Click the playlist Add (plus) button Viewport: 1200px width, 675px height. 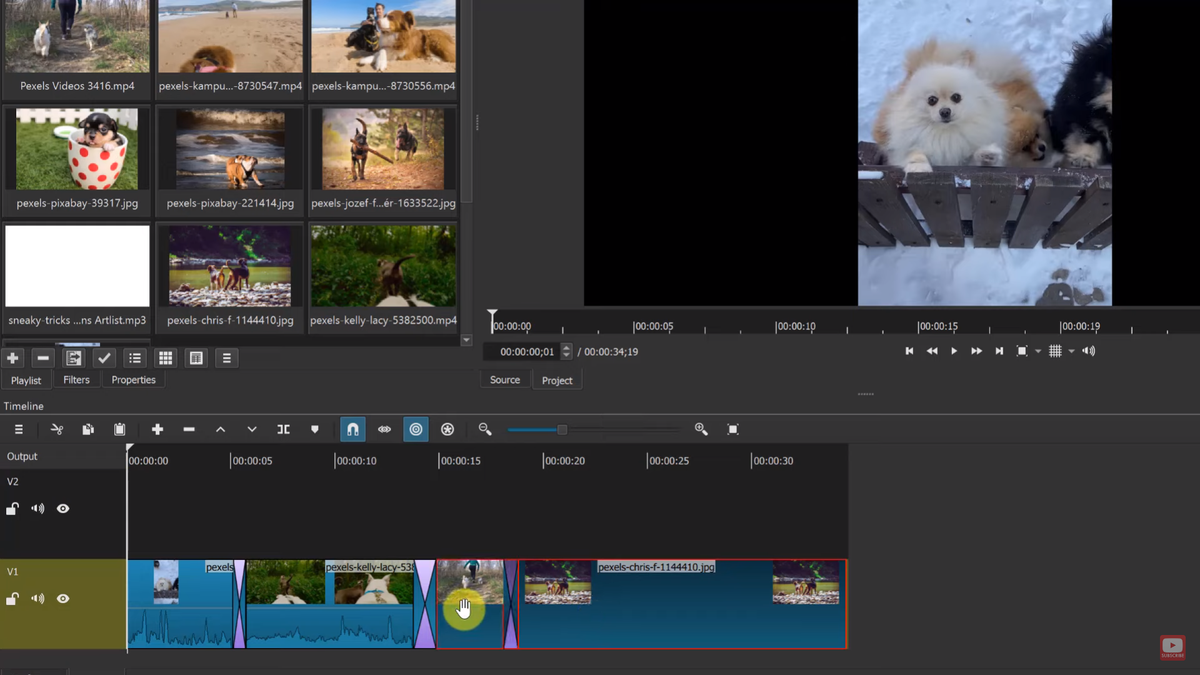tap(13, 358)
